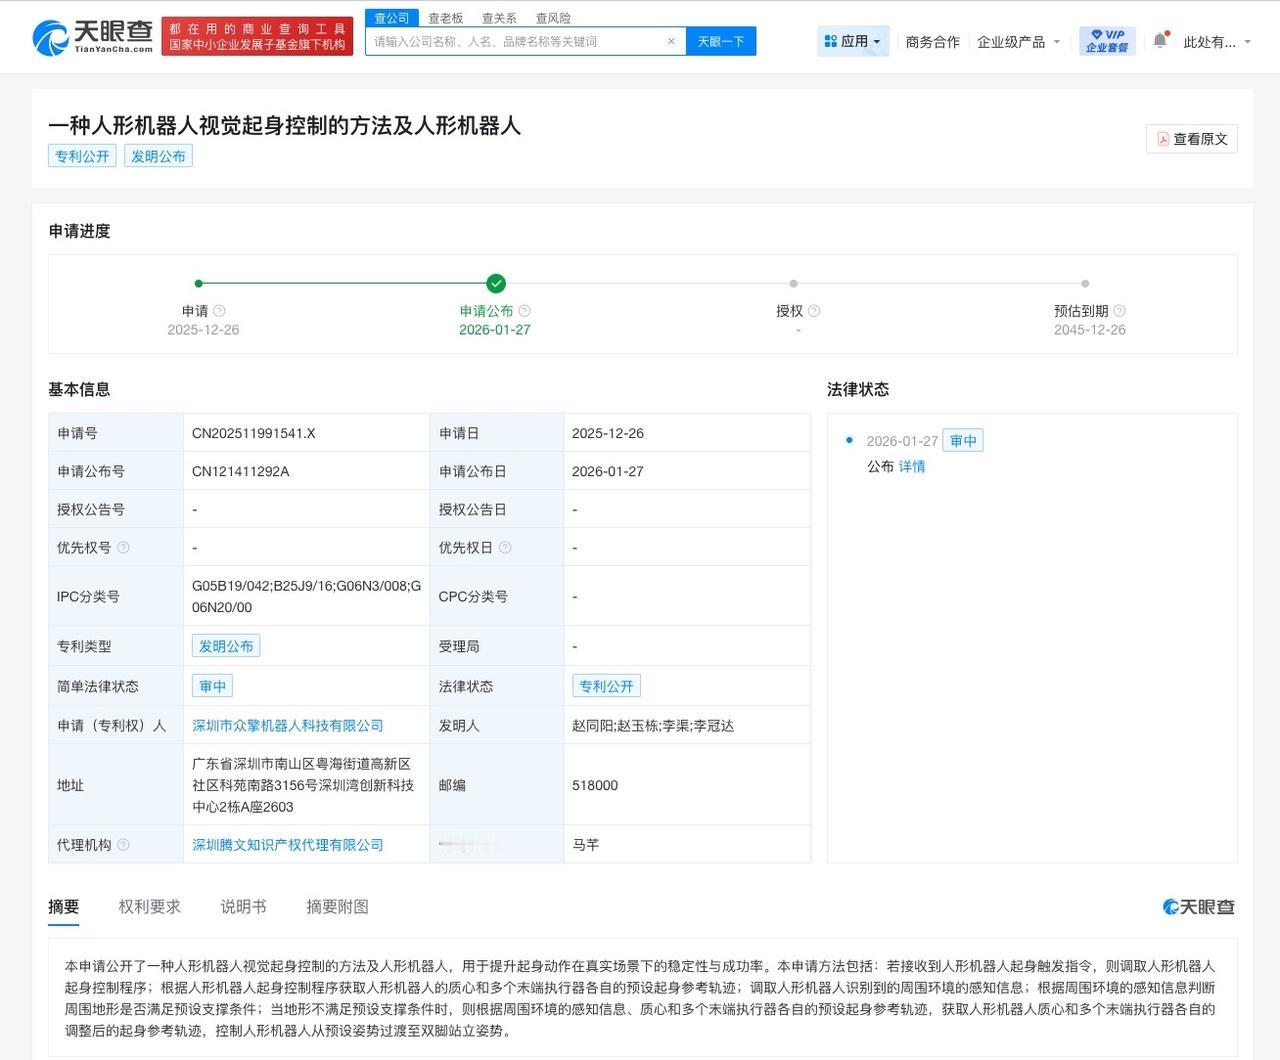Click the help icon beside 授权 in the timeline

812,310
